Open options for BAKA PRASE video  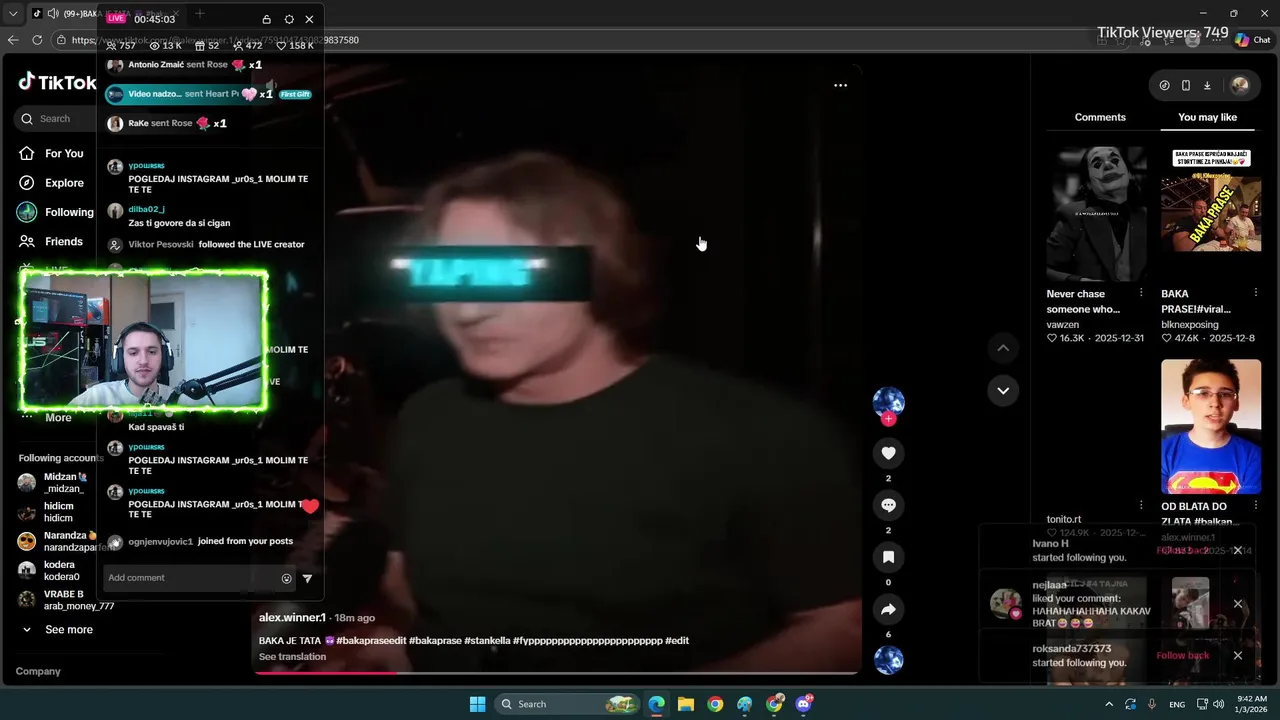[1256, 293]
